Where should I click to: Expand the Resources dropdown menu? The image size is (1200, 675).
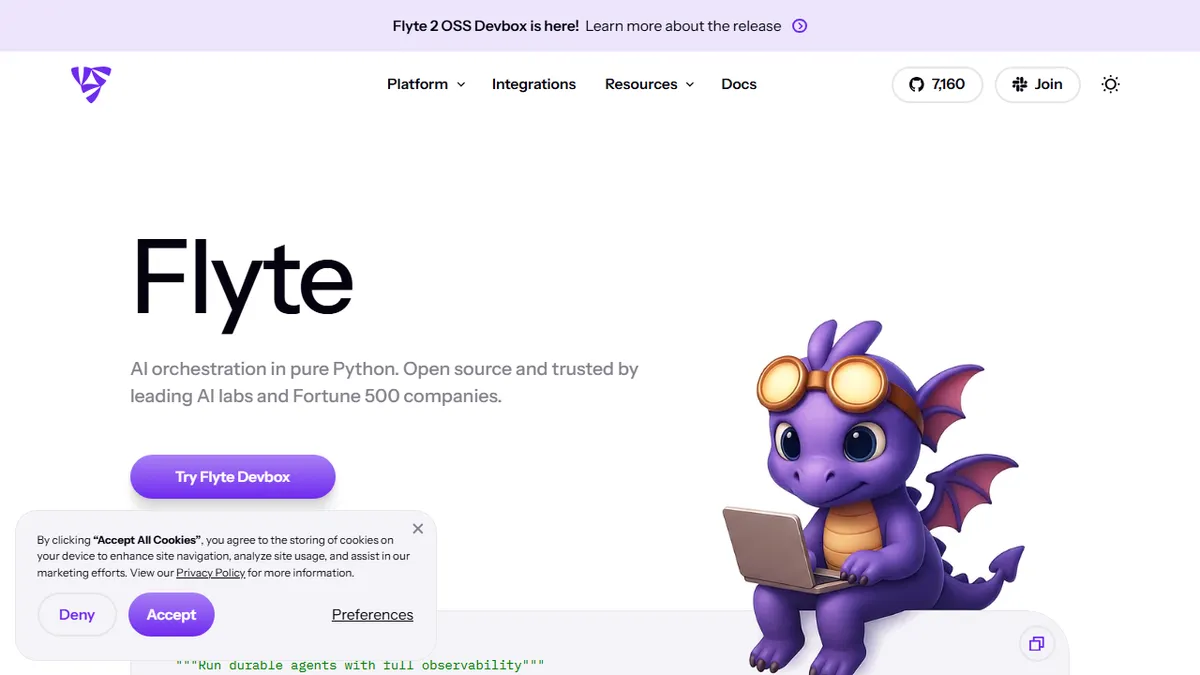(x=649, y=84)
